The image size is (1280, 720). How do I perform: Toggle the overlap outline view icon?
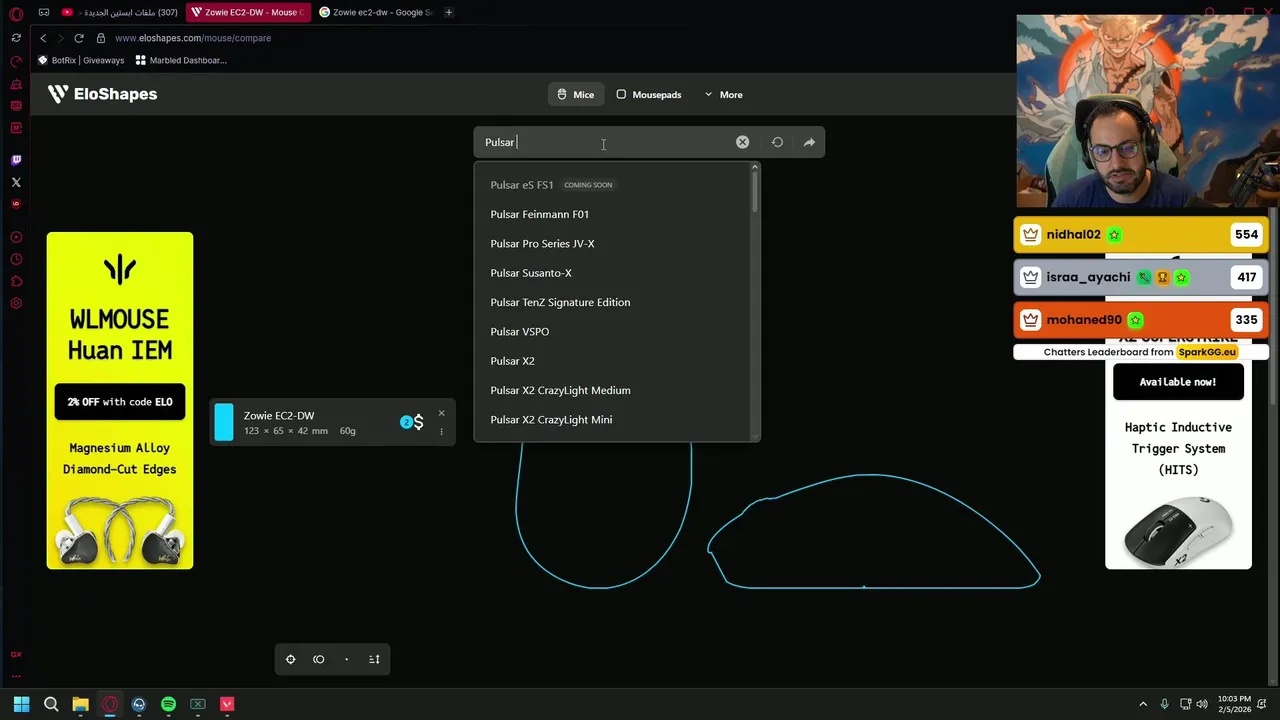pos(319,659)
